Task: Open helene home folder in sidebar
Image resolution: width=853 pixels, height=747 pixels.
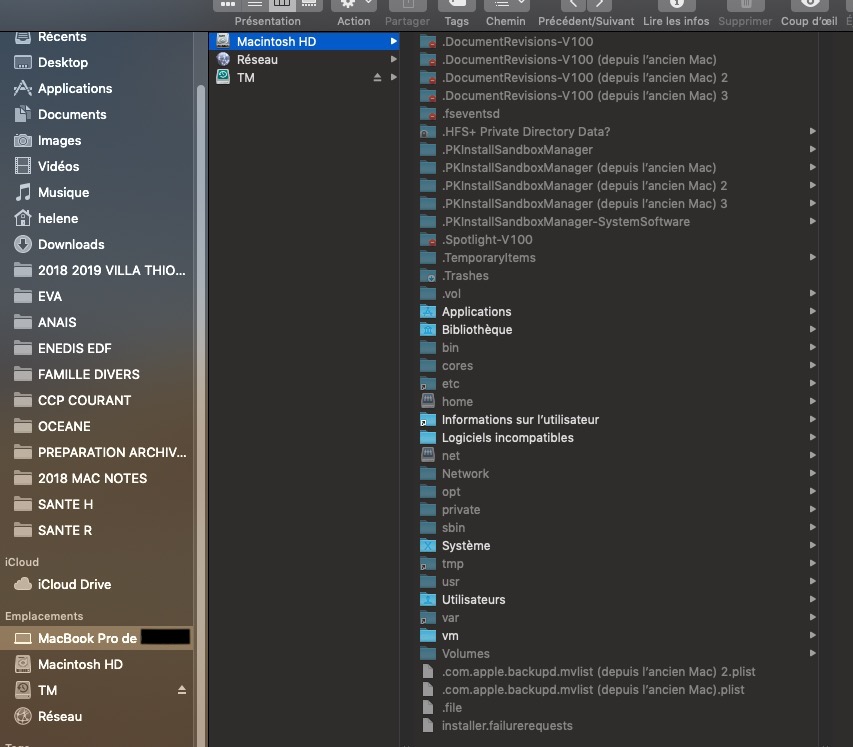Action: 96,218
